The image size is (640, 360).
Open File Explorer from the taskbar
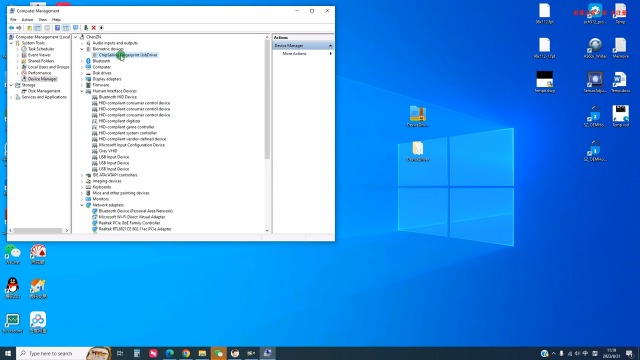click(x=202, y=353)
